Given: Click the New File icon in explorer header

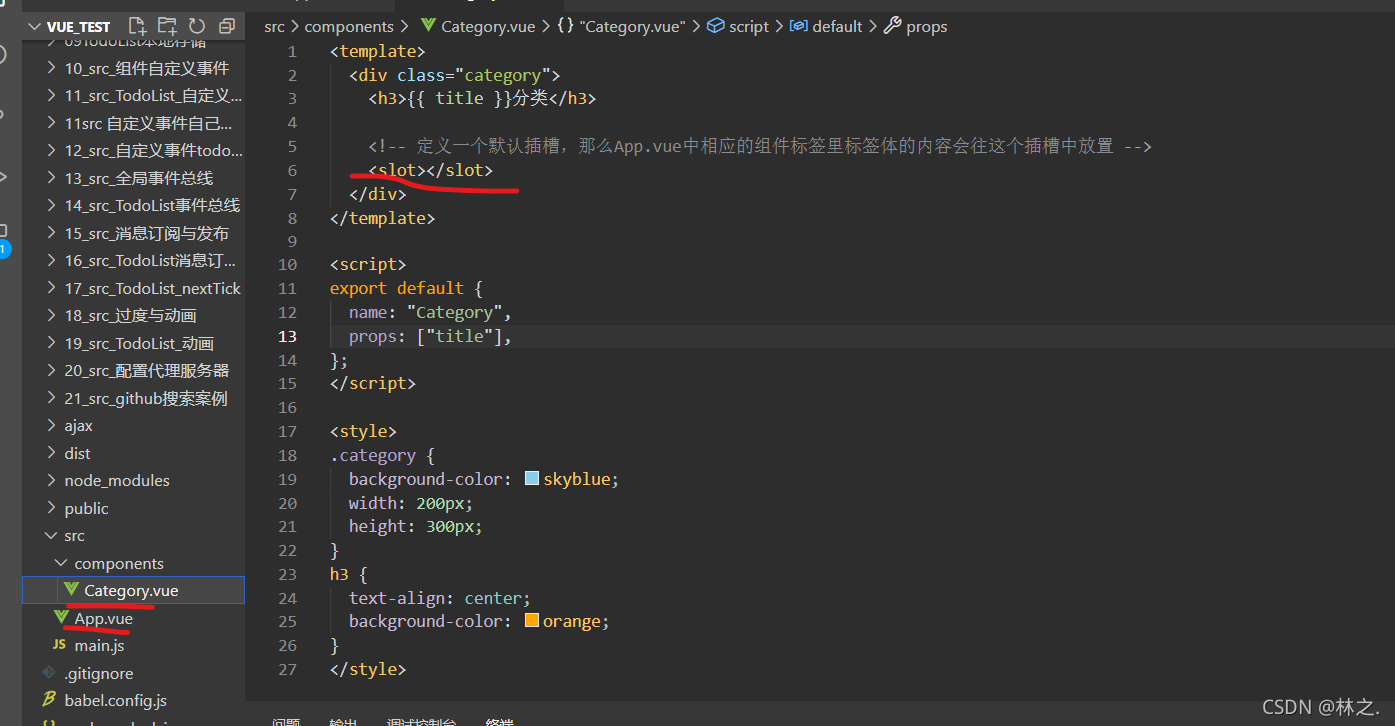Looking at the screenshot, I should pos(138,26).
